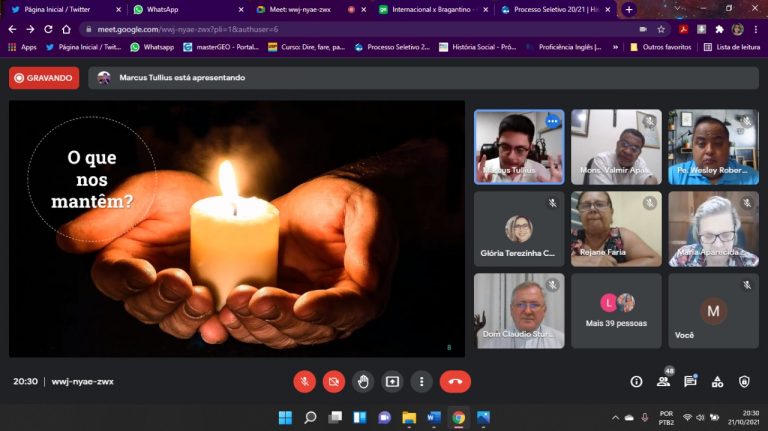
Task: Raise hand in the meeting
Action: [363, 381]
